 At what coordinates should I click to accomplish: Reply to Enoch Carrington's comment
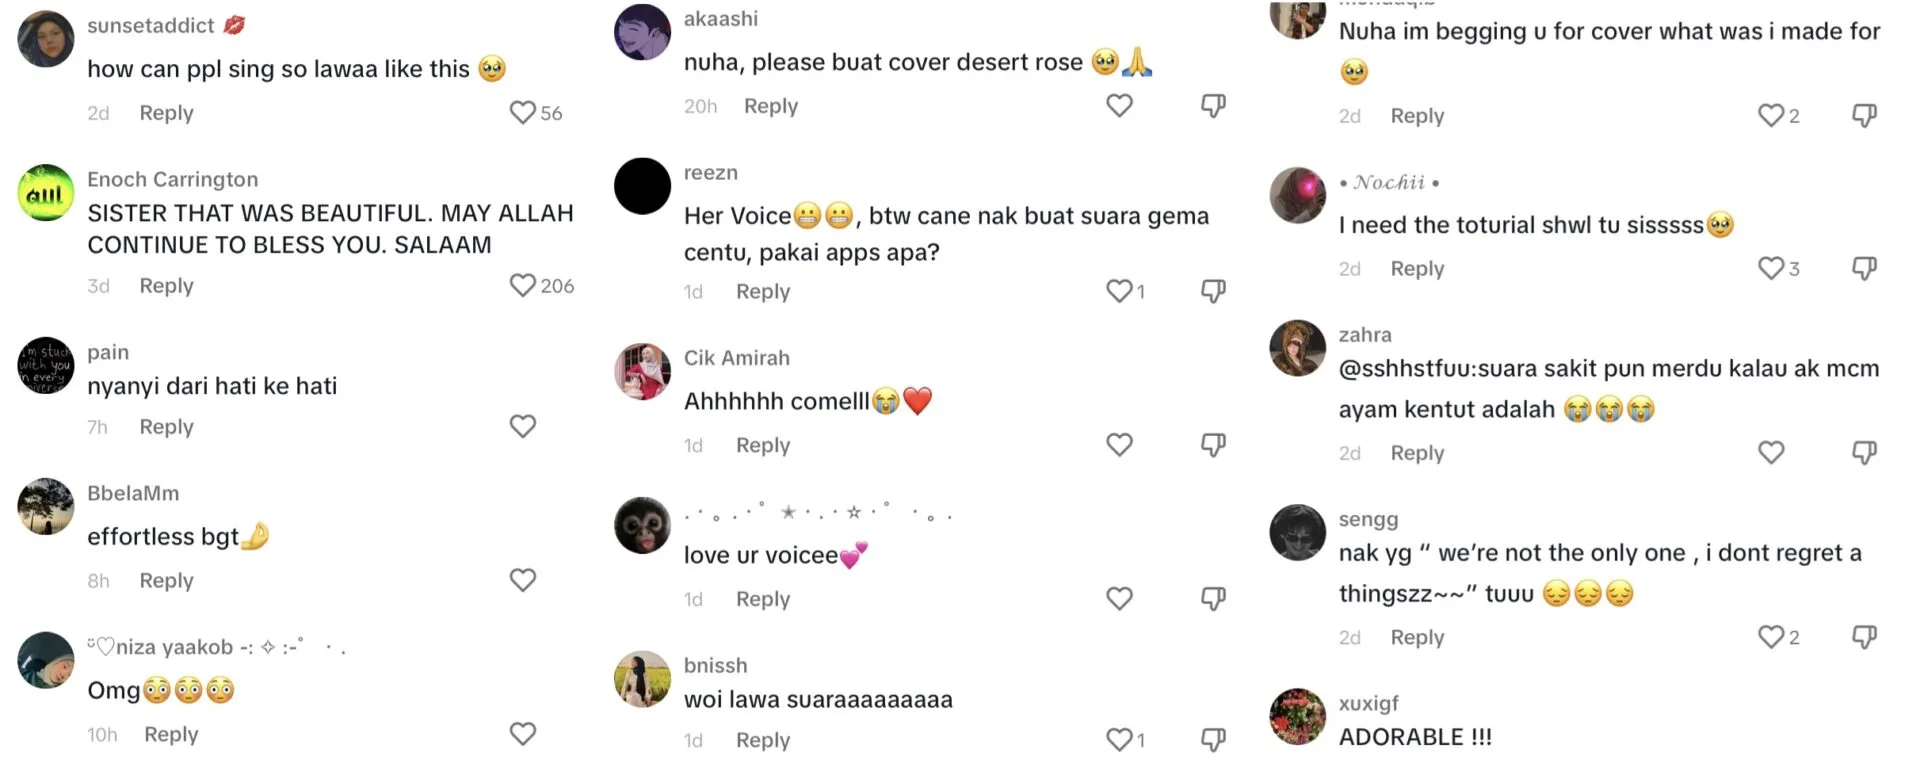pyautogui.click(x=166, y=286)
